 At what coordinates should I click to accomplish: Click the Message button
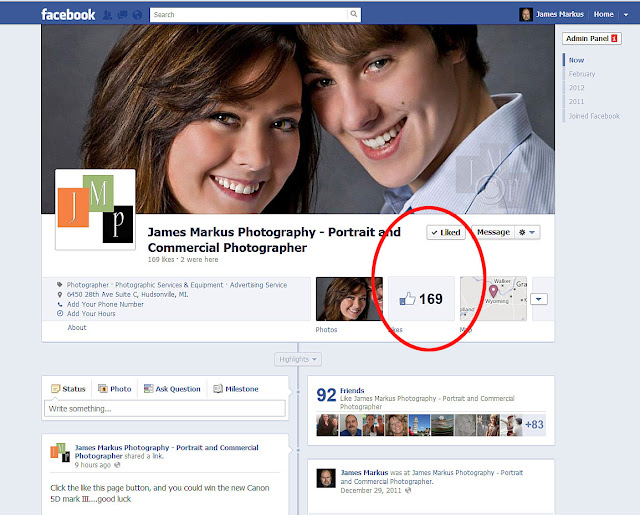[x=493, y=232]
